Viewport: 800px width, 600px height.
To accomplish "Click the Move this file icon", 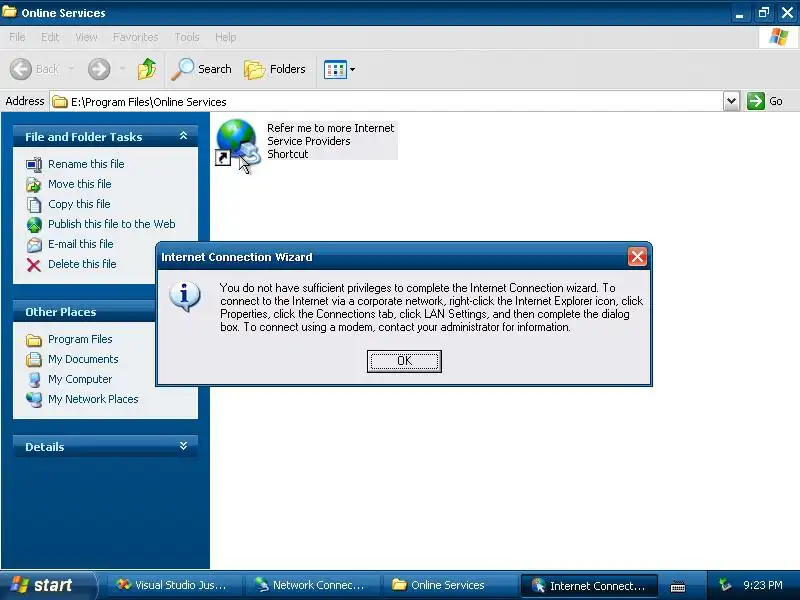I will [34, 185].
